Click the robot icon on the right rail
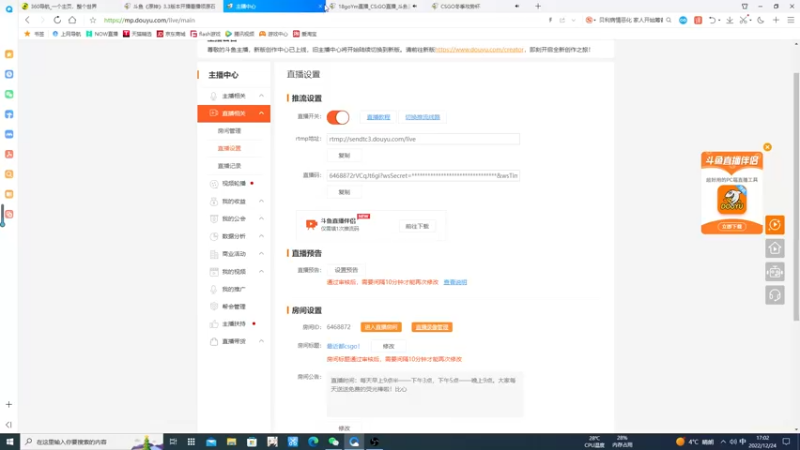The width and height of the screenshot is (800, 450). click(x=774, y=272)
